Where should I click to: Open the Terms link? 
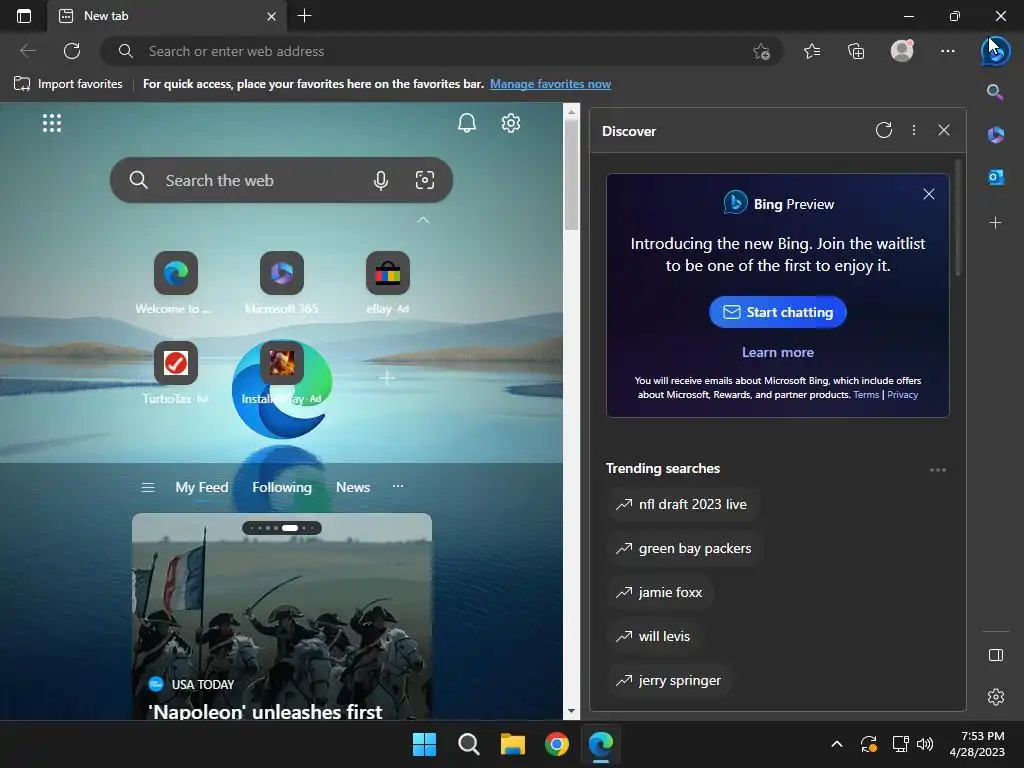(x=866, y=394)
